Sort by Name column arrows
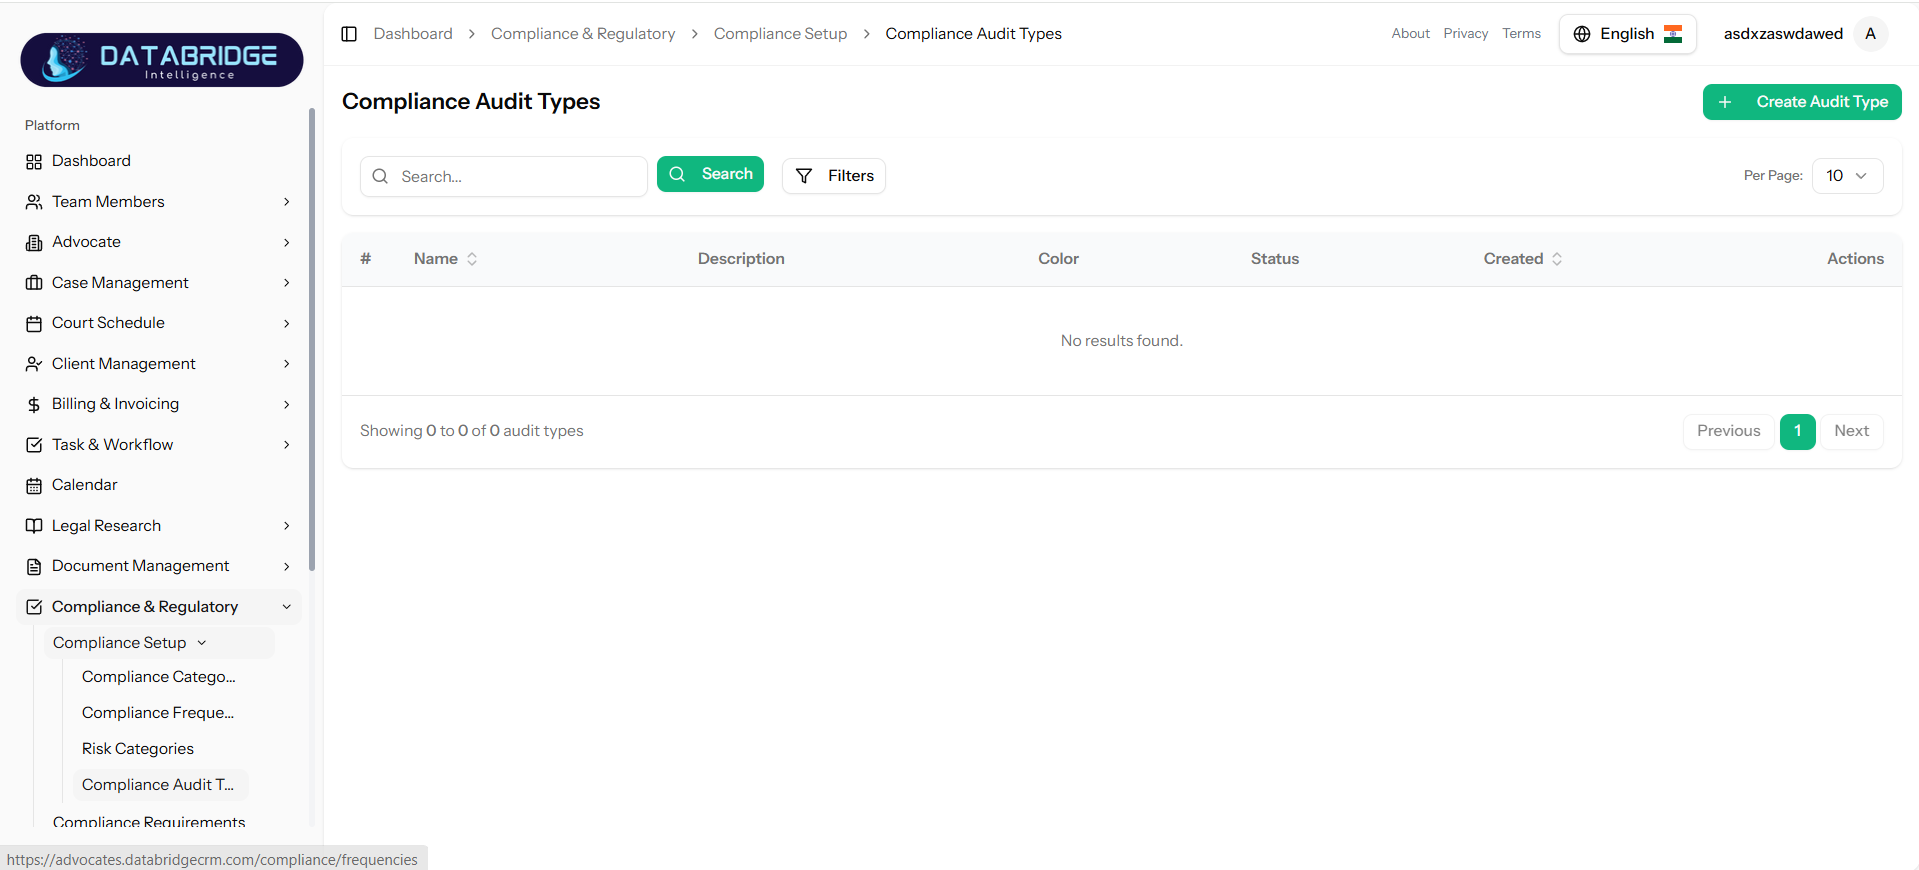This screenshot has height=870, width=1919. pyautogui.click(x=472, y=259)
